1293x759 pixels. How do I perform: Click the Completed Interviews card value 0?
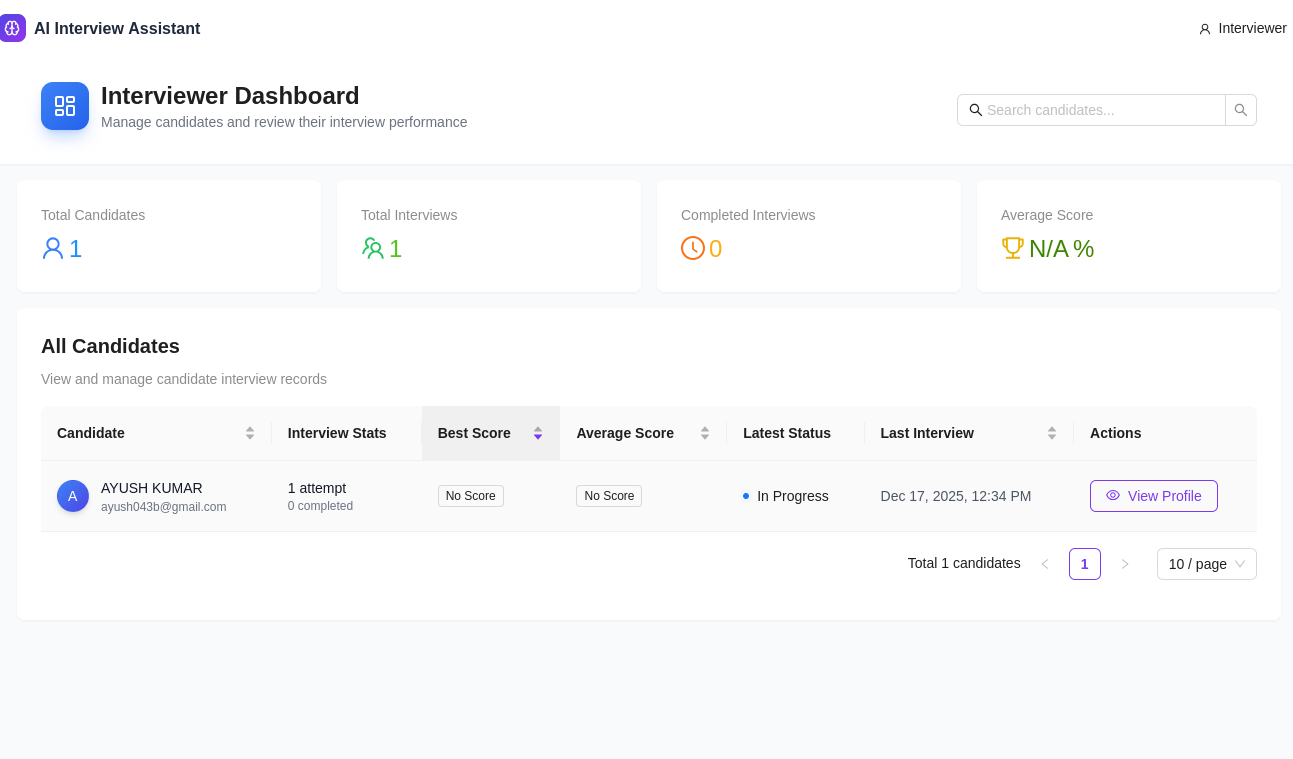716,248
